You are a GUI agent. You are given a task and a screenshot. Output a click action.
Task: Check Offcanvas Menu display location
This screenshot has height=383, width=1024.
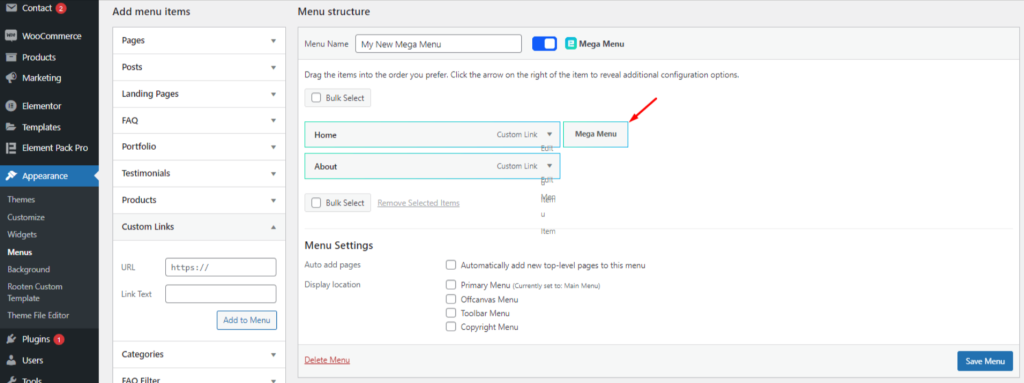click(451, 299)
